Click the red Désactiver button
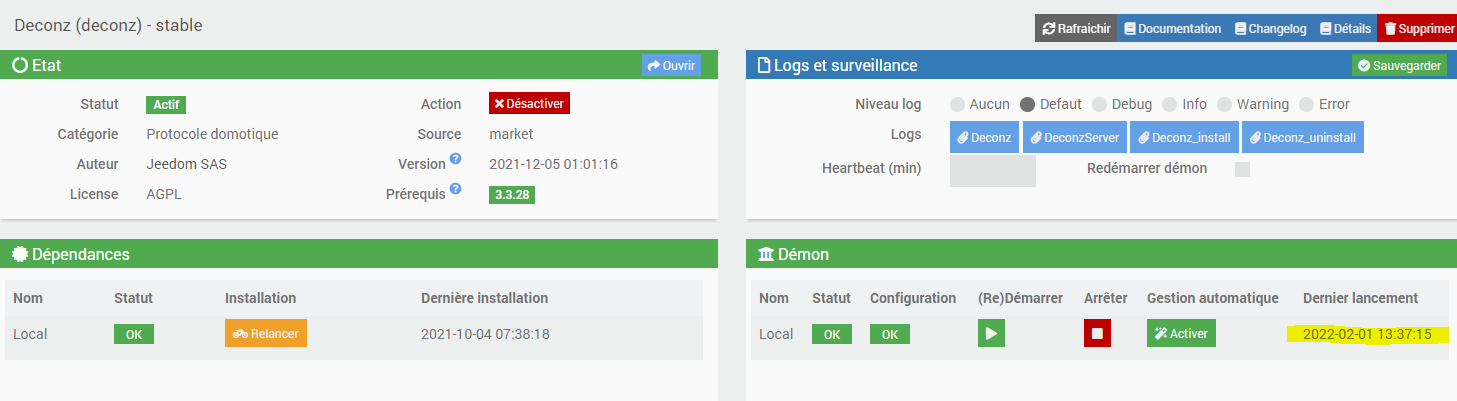1457x401 pixels. click(529, 104)
